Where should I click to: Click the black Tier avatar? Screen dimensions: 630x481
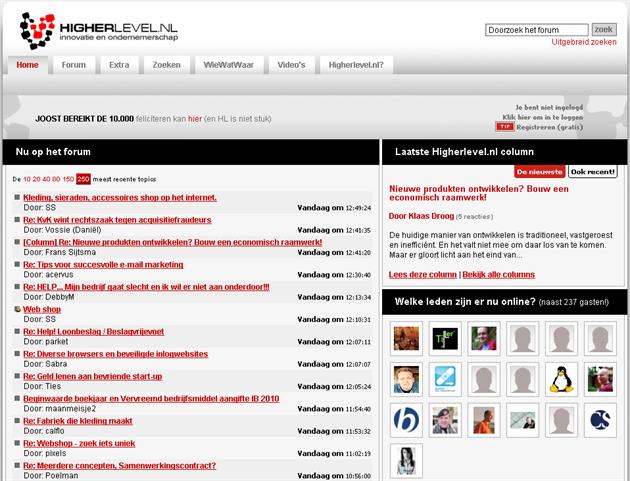point(446,337)
